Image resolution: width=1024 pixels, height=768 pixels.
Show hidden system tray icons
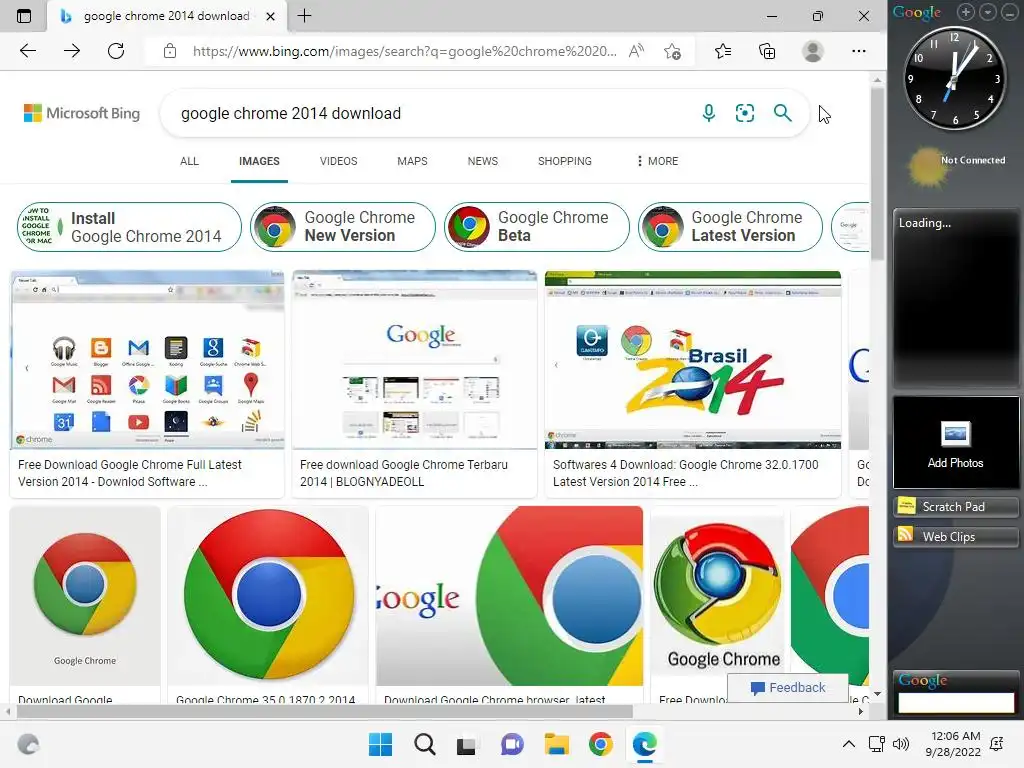(x=848, y=744)
